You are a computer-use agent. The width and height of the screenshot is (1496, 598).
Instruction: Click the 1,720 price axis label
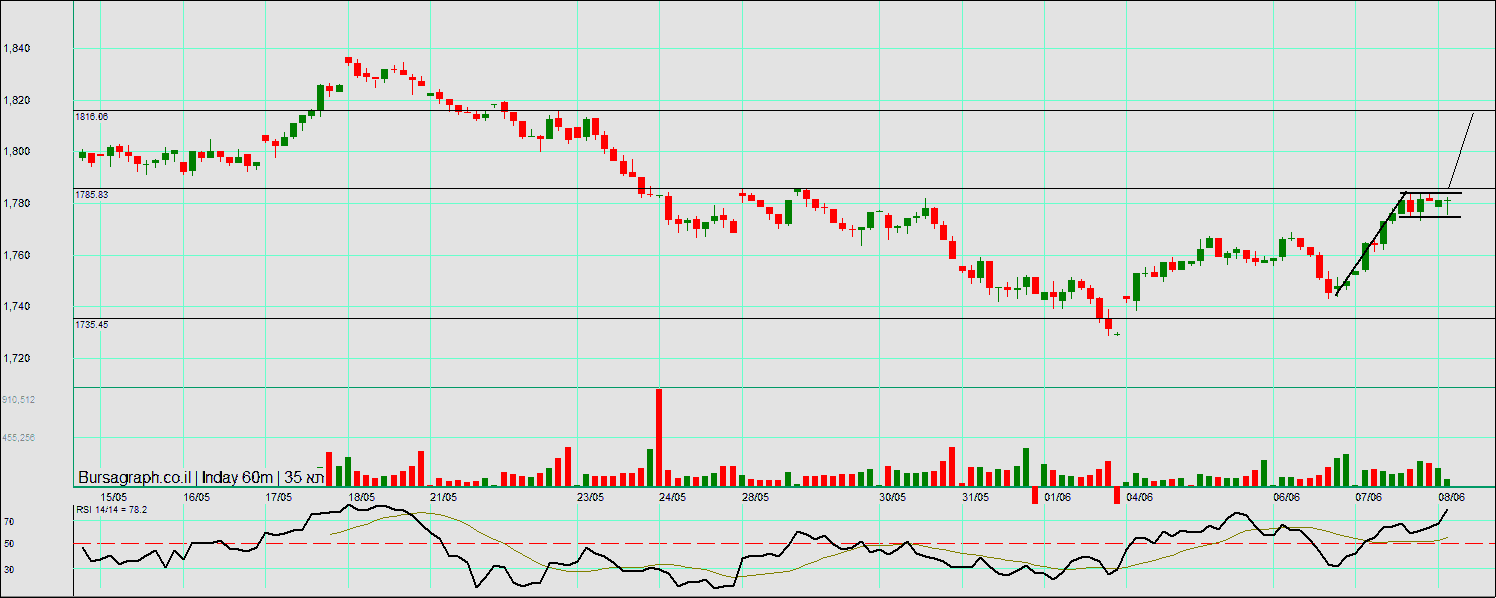coord(17,358)
